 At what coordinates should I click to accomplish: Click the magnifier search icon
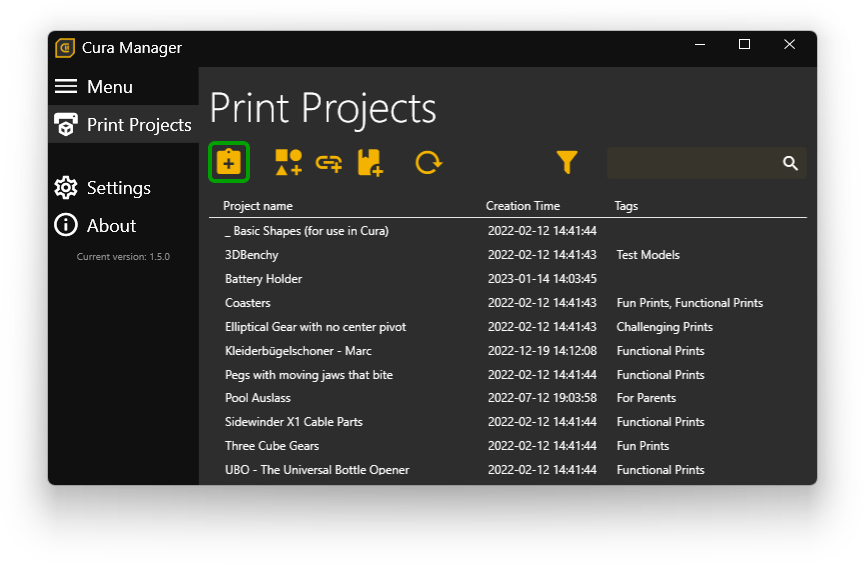click(x=790, y=163)
